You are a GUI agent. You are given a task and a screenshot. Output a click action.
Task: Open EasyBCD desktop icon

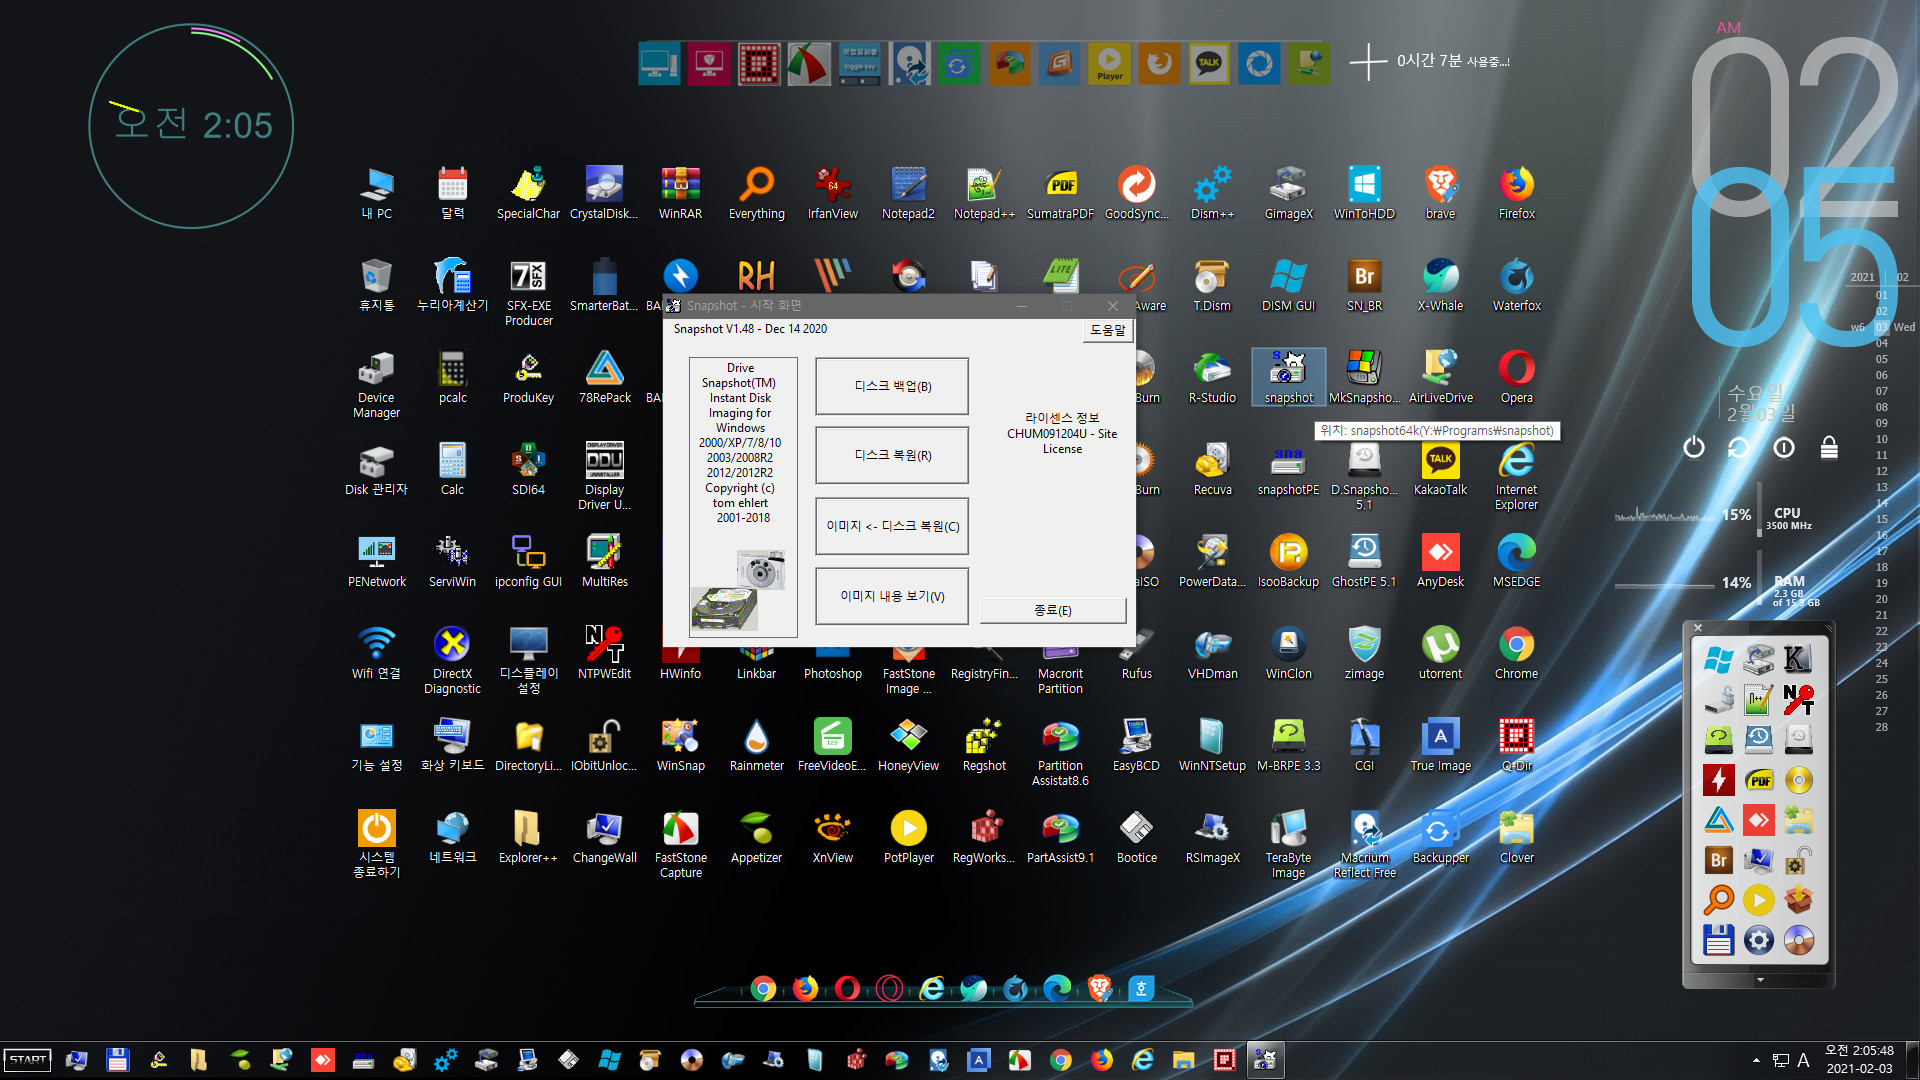tap(1136, 745)
